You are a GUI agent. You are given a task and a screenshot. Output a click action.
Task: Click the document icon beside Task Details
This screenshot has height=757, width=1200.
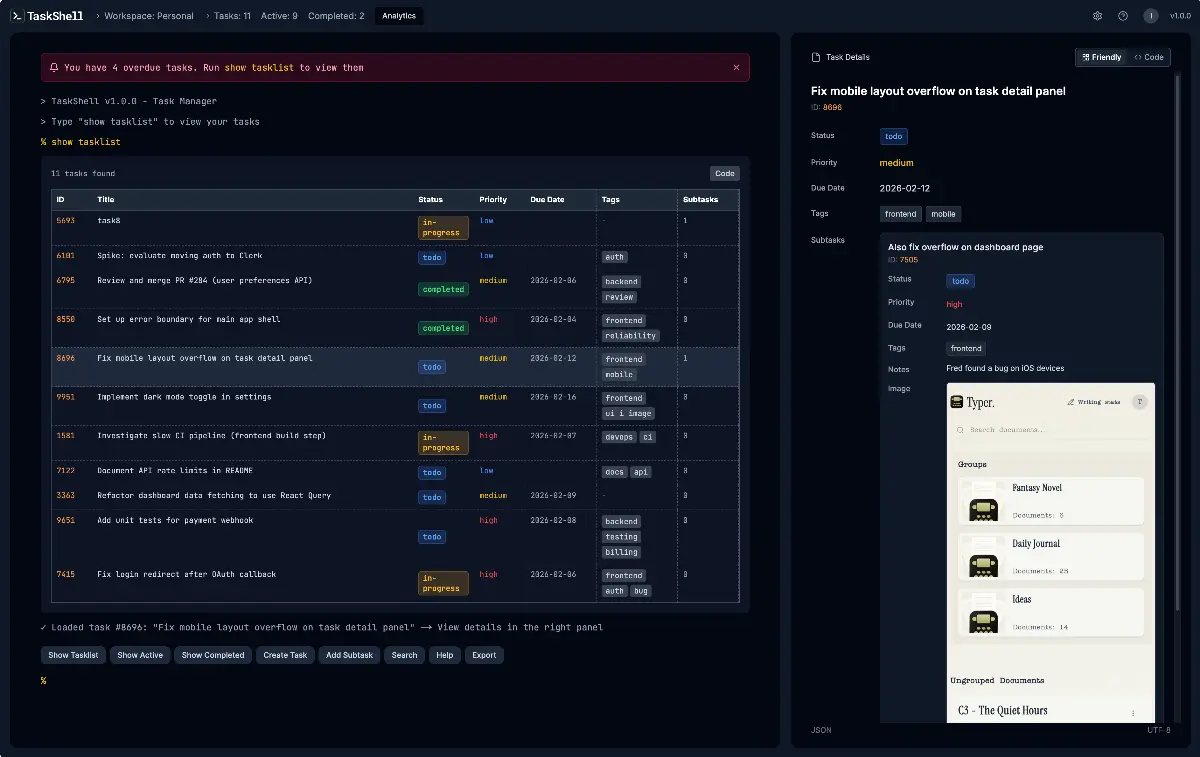(x=816, y=57)
